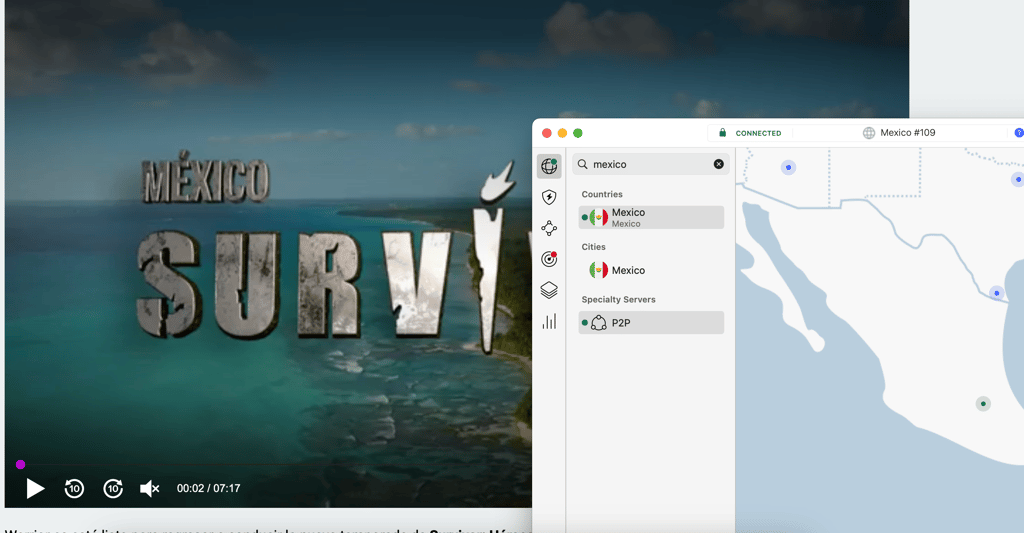Click the Mexico #109 server label
Screen dimensions: 1024x533
908,133
